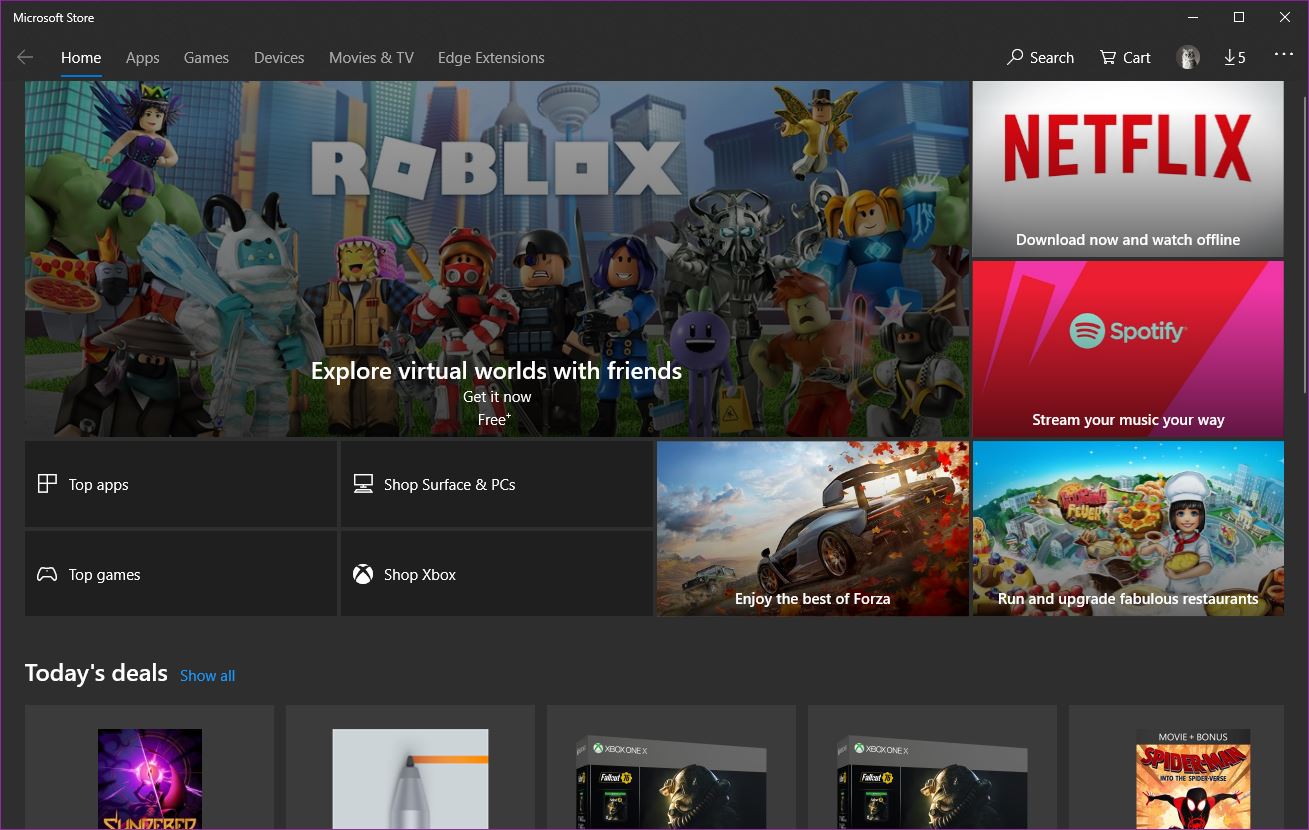Screen dimensions: 1309x830
Task: Open Top games tile
Action: (x=181, y=574)
